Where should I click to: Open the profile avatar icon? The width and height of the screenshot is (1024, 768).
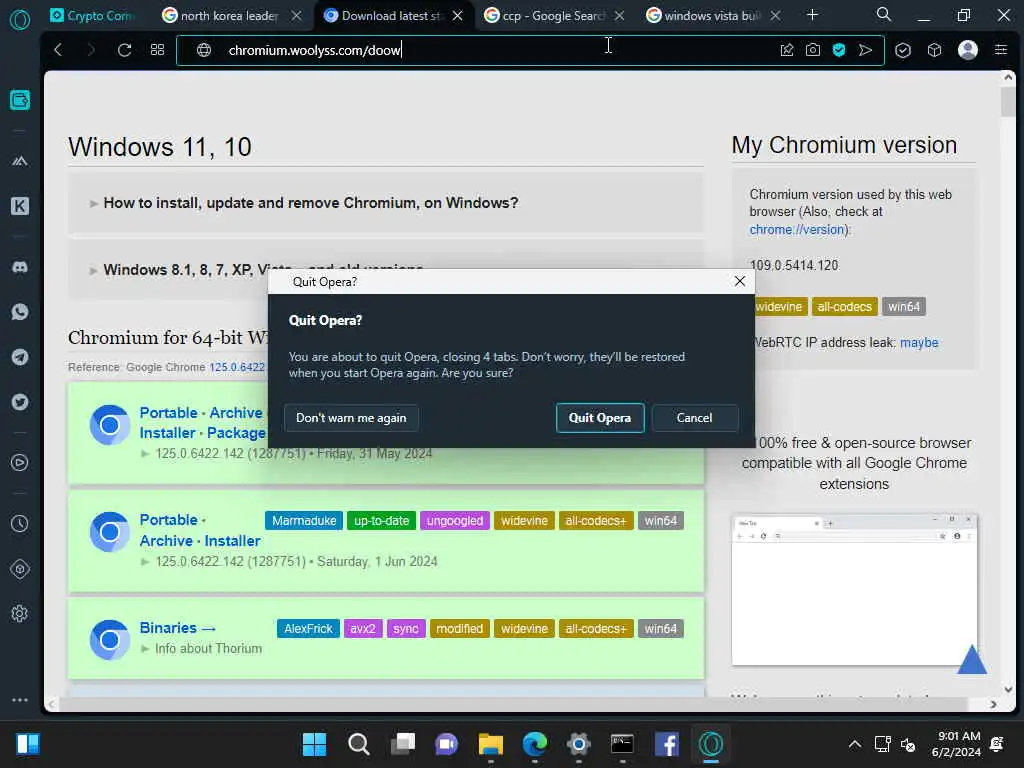tap(968, 50)
